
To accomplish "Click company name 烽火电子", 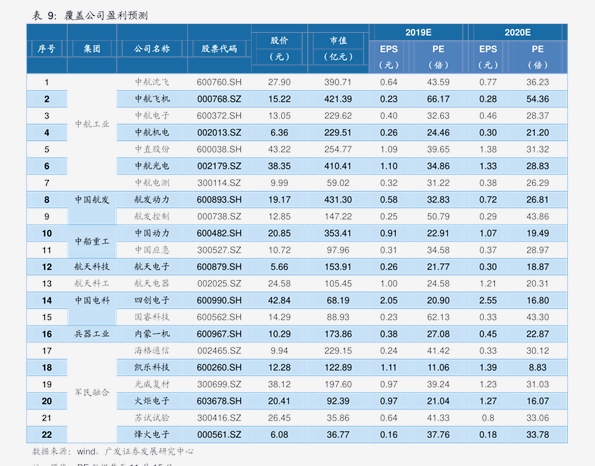I will 152,435.
